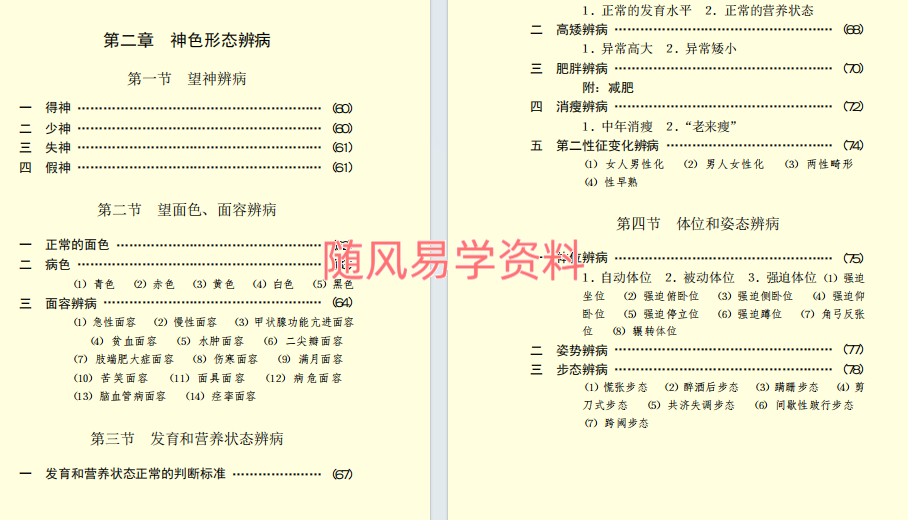Viewport: 908px width, 520px height.
Task: Go to the 步态辨病 entry
Action: point(582,369)
